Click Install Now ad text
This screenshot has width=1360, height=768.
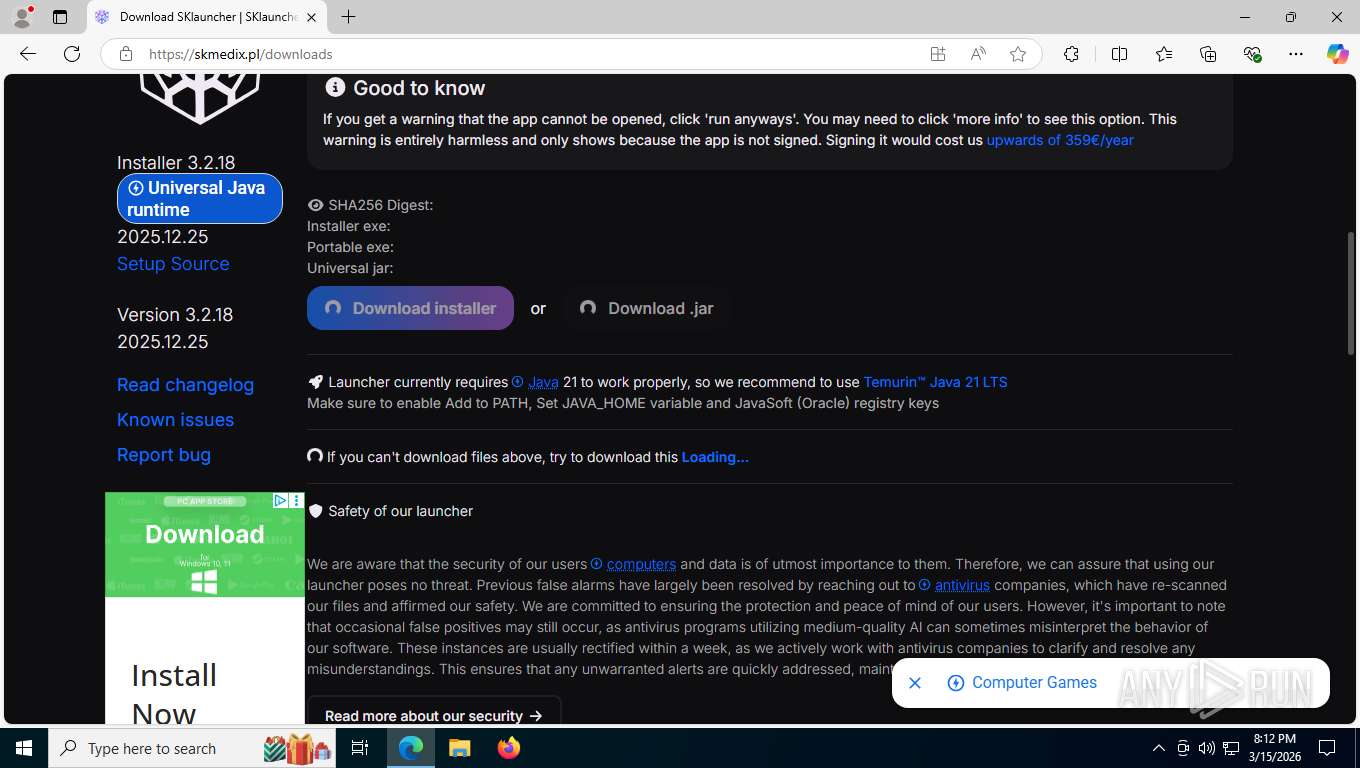click(x=174, y=694)
